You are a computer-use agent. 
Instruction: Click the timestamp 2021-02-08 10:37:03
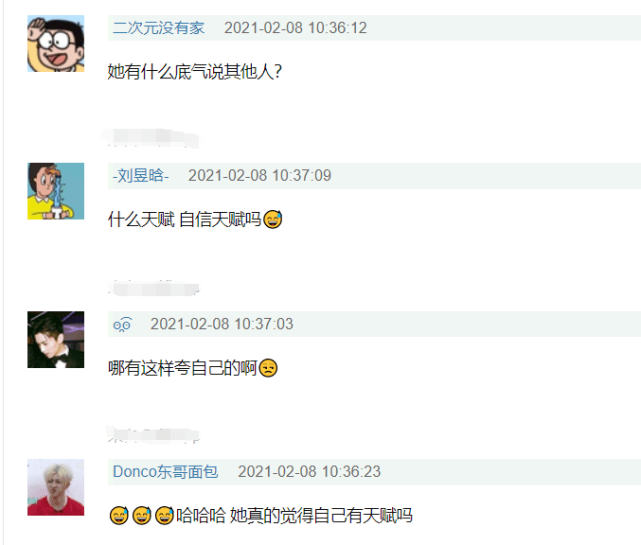(x=222, y=324)
